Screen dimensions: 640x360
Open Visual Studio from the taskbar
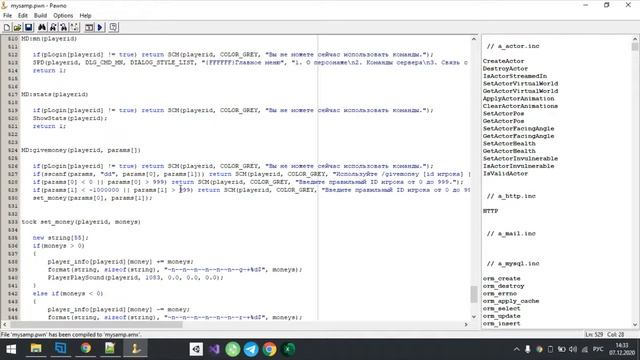[x=214, y=349]
